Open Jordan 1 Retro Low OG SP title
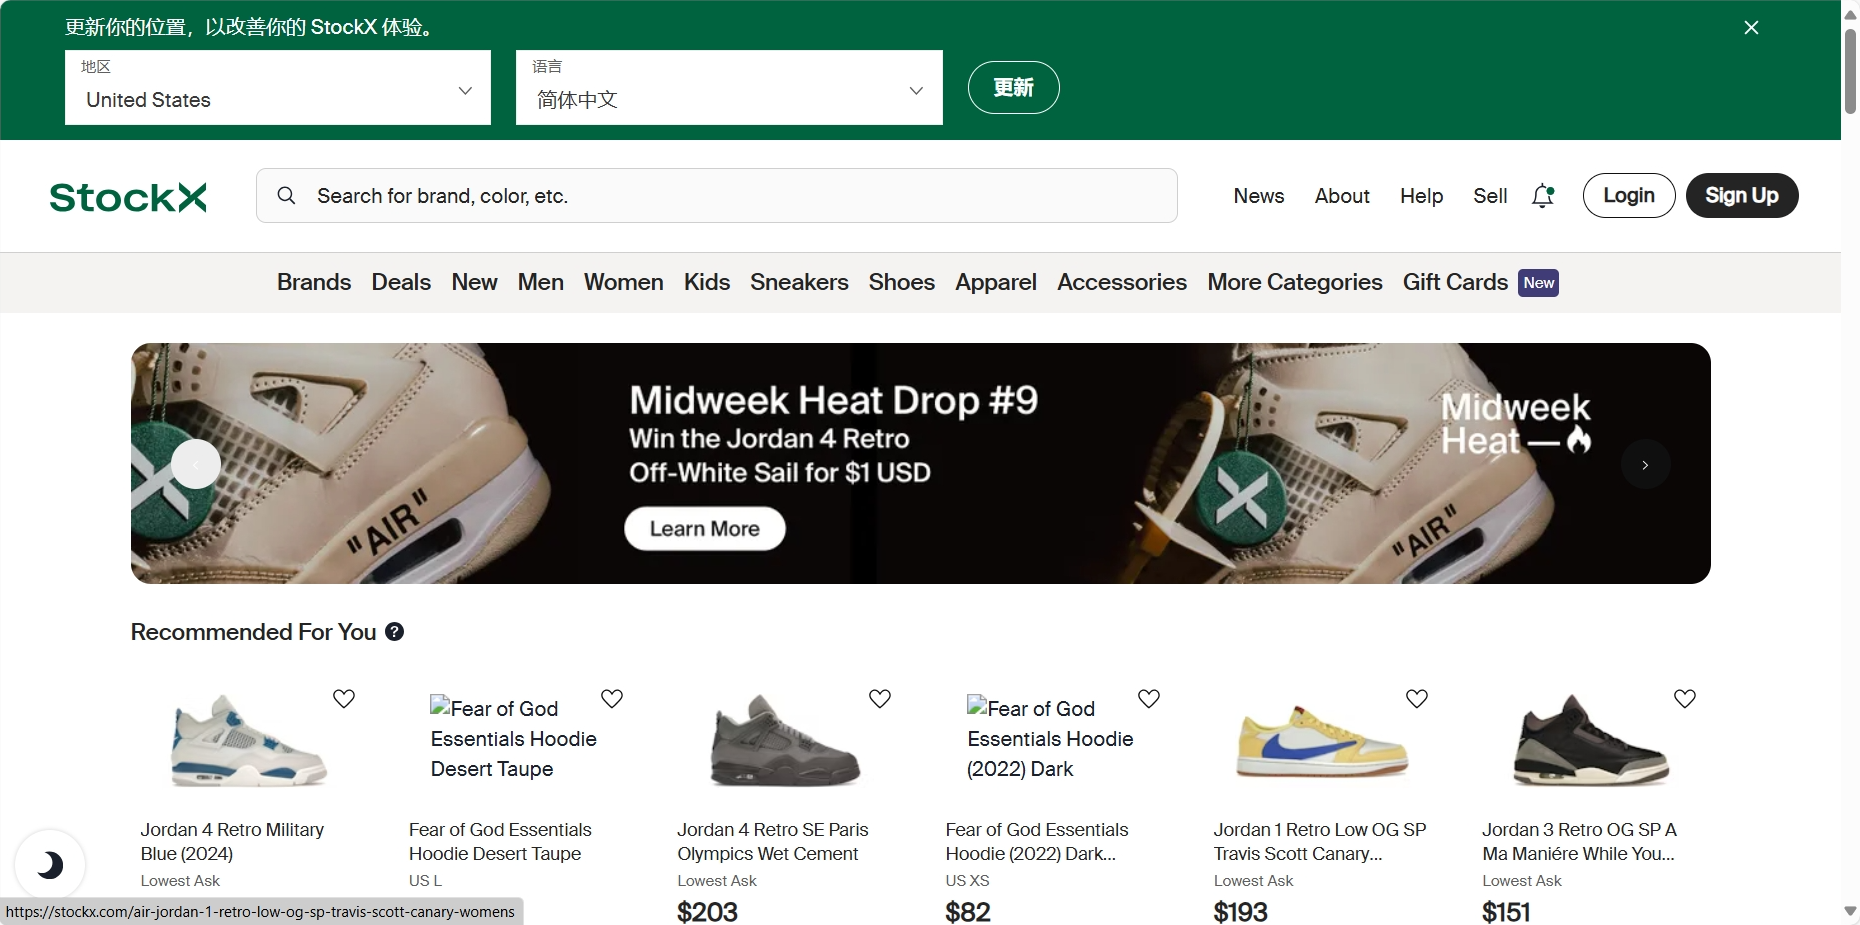 click(1320, 842)
